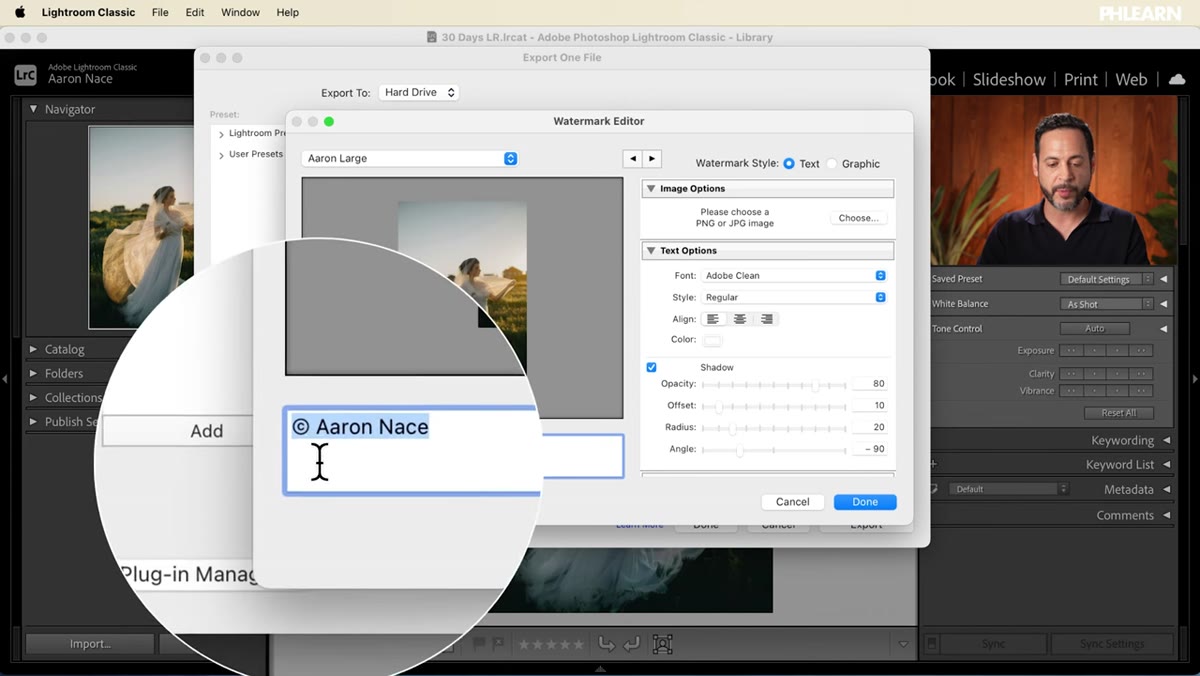Toggle the Shadow checkbox

pyautogui.click(x=652, y=367)
